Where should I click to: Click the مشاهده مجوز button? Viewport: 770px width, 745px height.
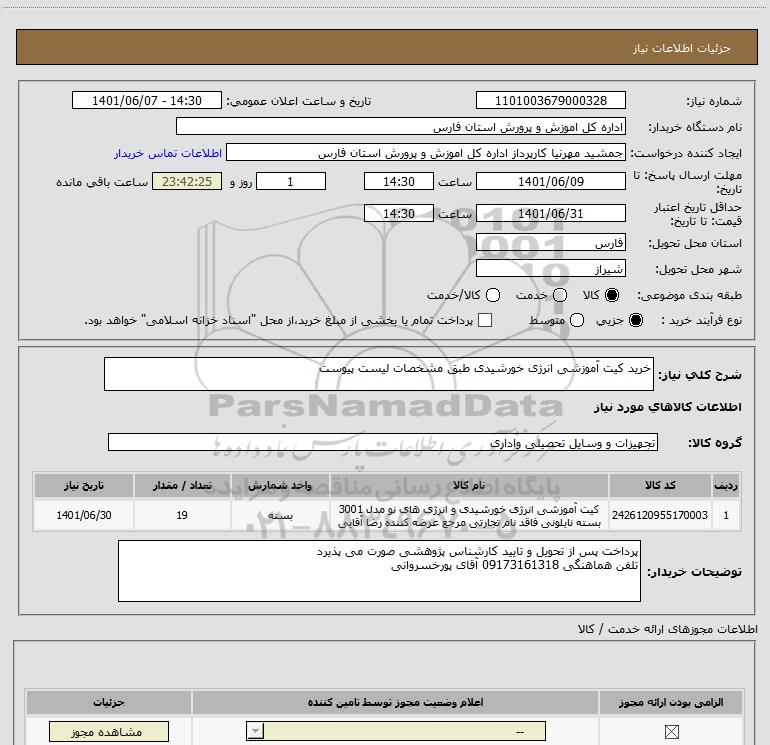[x=109, y=732]
